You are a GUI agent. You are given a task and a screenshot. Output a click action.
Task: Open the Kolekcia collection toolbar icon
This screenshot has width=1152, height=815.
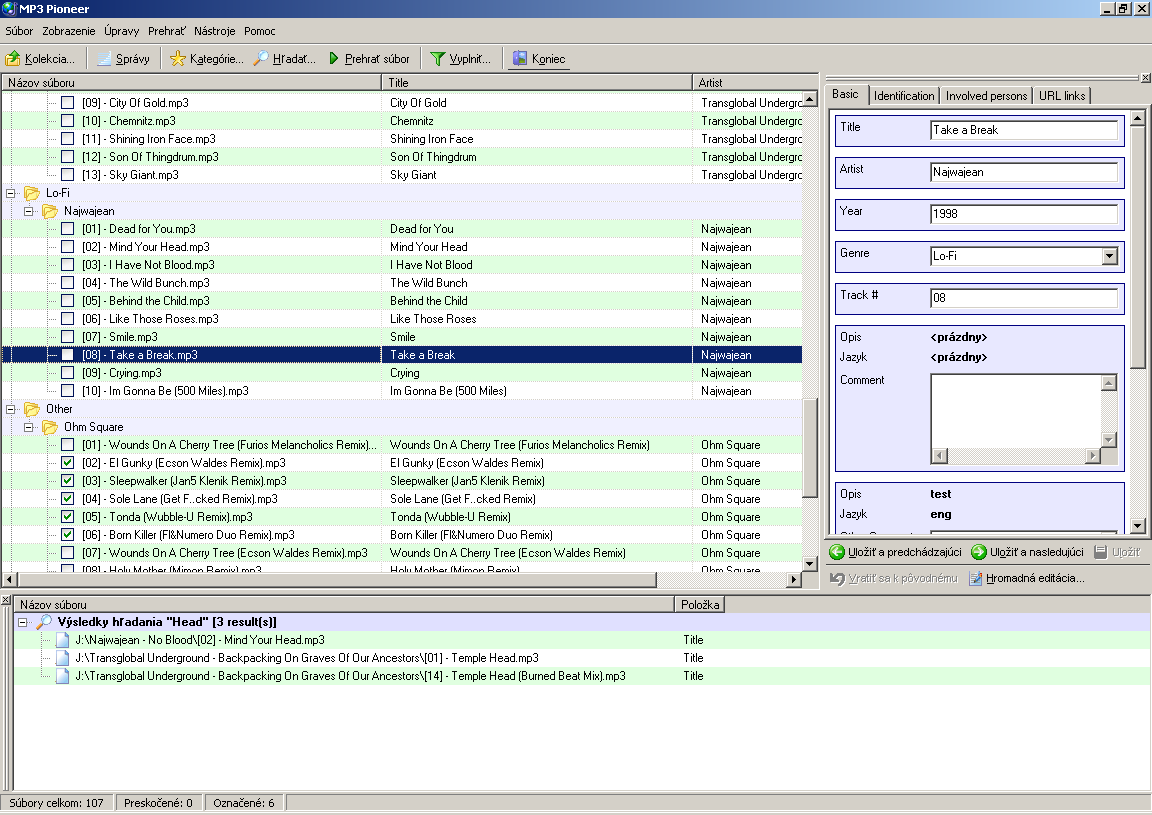[x=14, y=59]
